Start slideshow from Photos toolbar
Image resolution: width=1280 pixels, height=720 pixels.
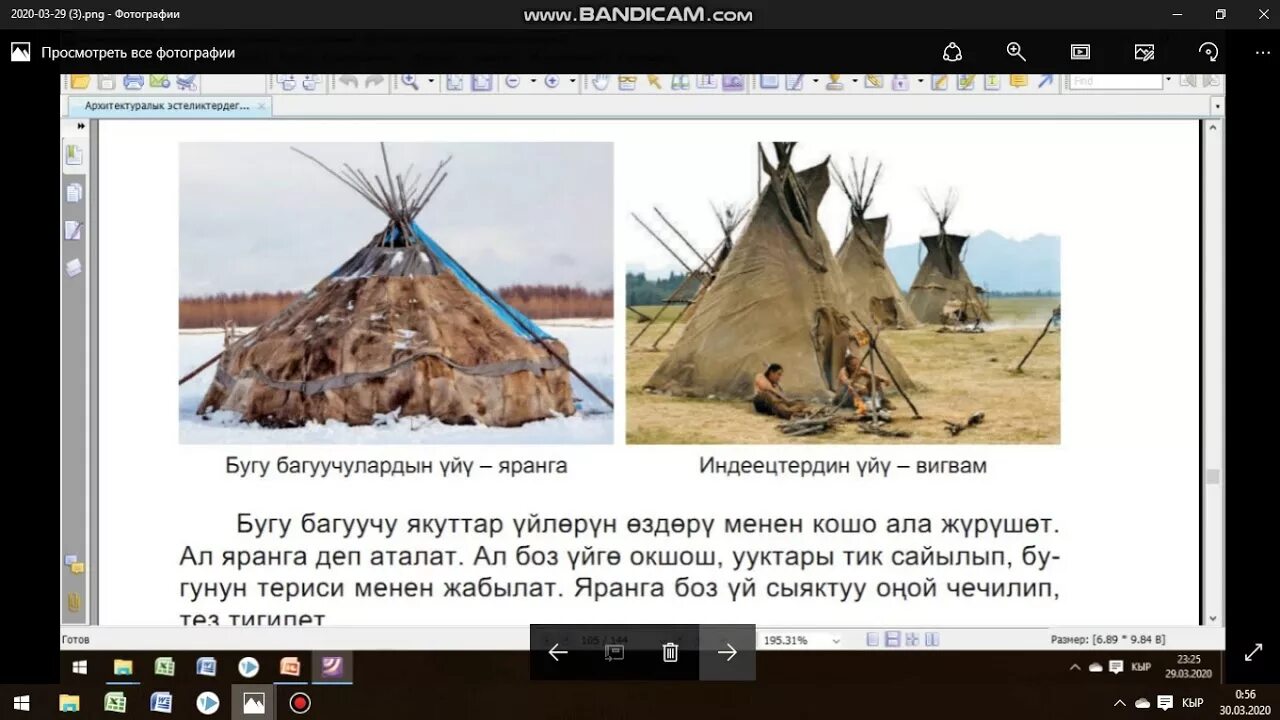coord(1080,52)
